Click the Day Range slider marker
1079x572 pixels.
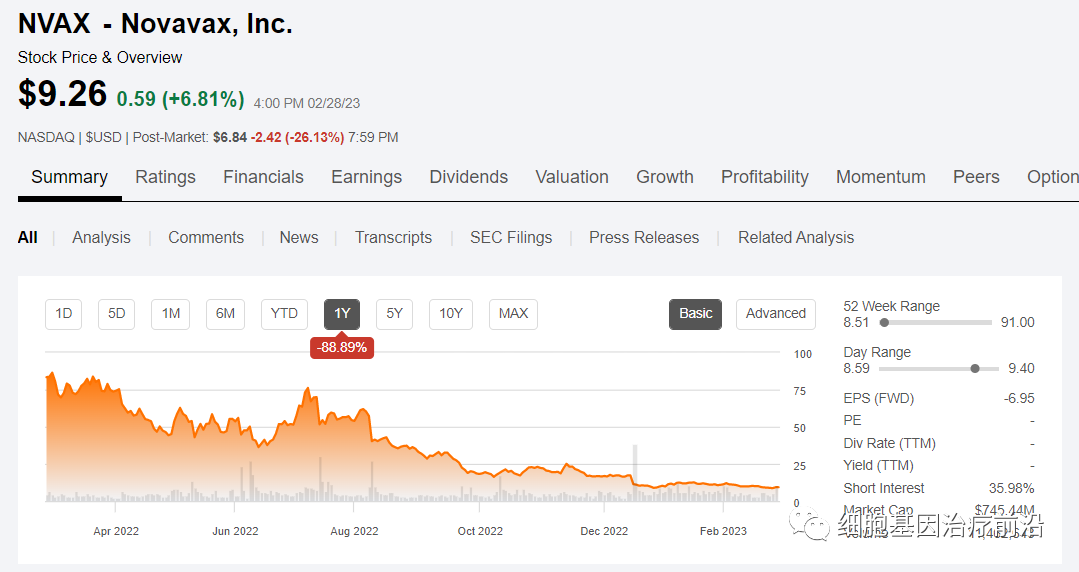click(x=975, y=369)
